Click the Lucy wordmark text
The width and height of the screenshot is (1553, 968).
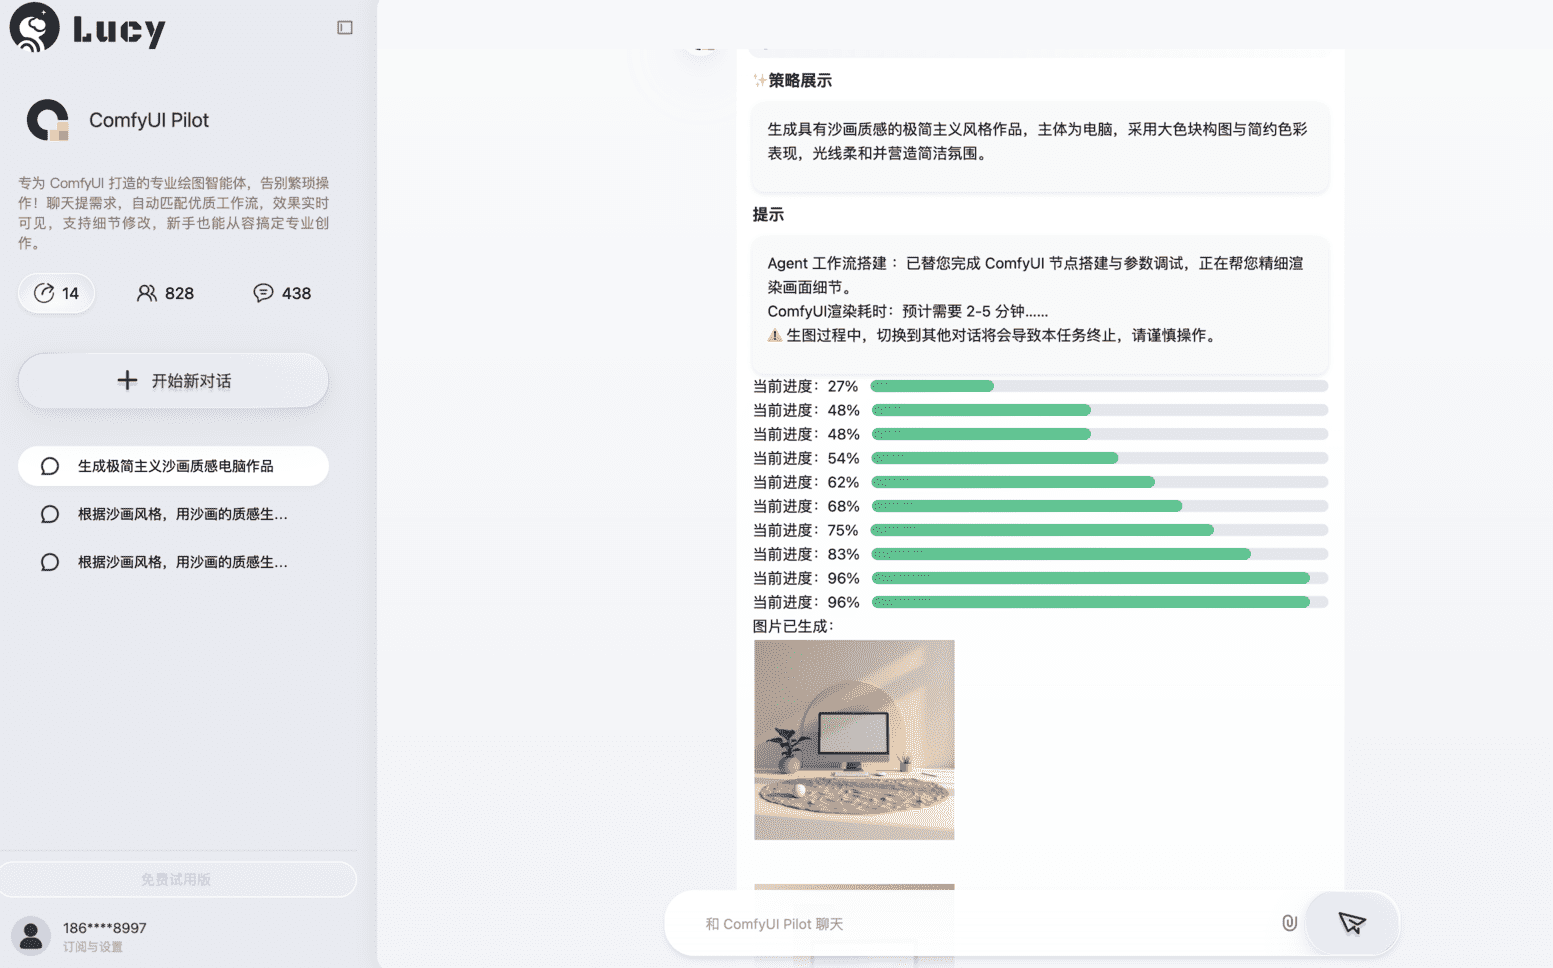pos(119,30)
